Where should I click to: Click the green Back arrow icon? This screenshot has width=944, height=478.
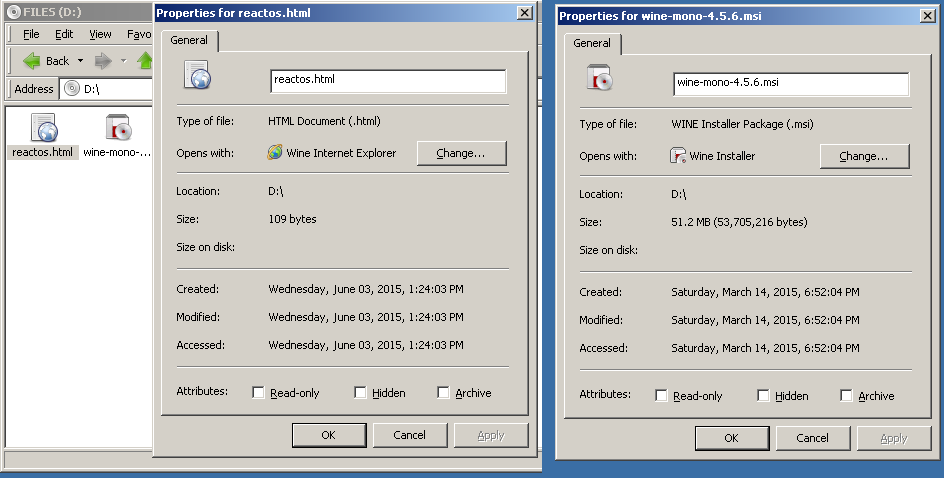31,61
